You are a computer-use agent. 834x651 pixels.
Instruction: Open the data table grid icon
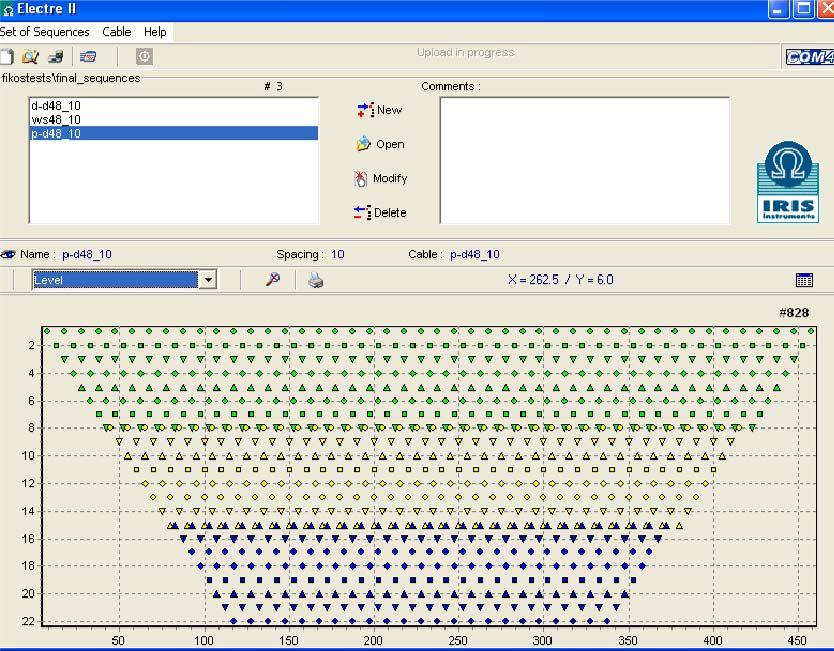pos(804,280)
